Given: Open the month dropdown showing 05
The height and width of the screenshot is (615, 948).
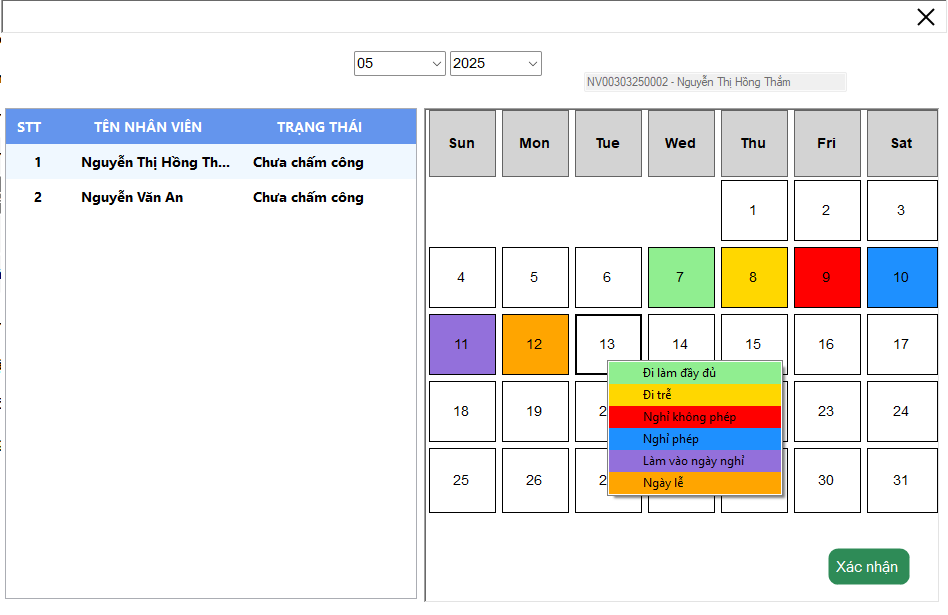Looking at the screenshot, I should pyautogui.click(x=400, y=63).
